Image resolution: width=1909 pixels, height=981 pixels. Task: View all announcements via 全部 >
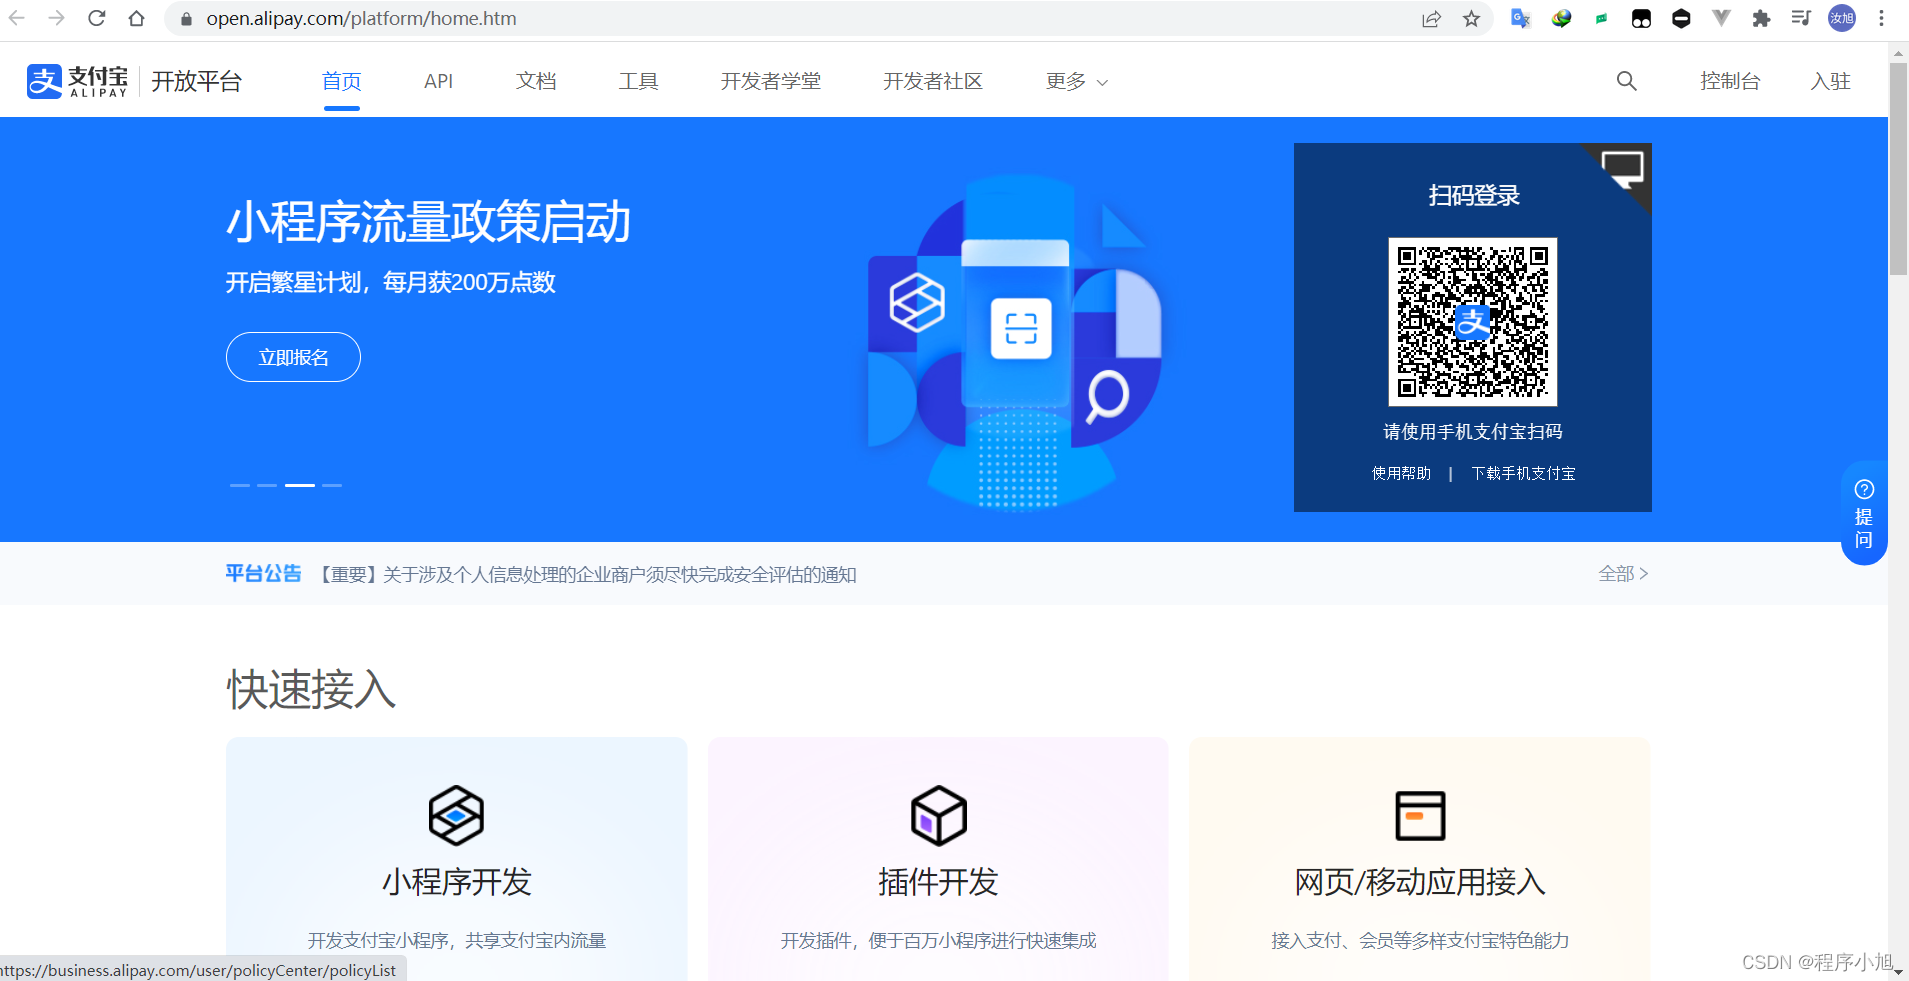point(1623,573)
